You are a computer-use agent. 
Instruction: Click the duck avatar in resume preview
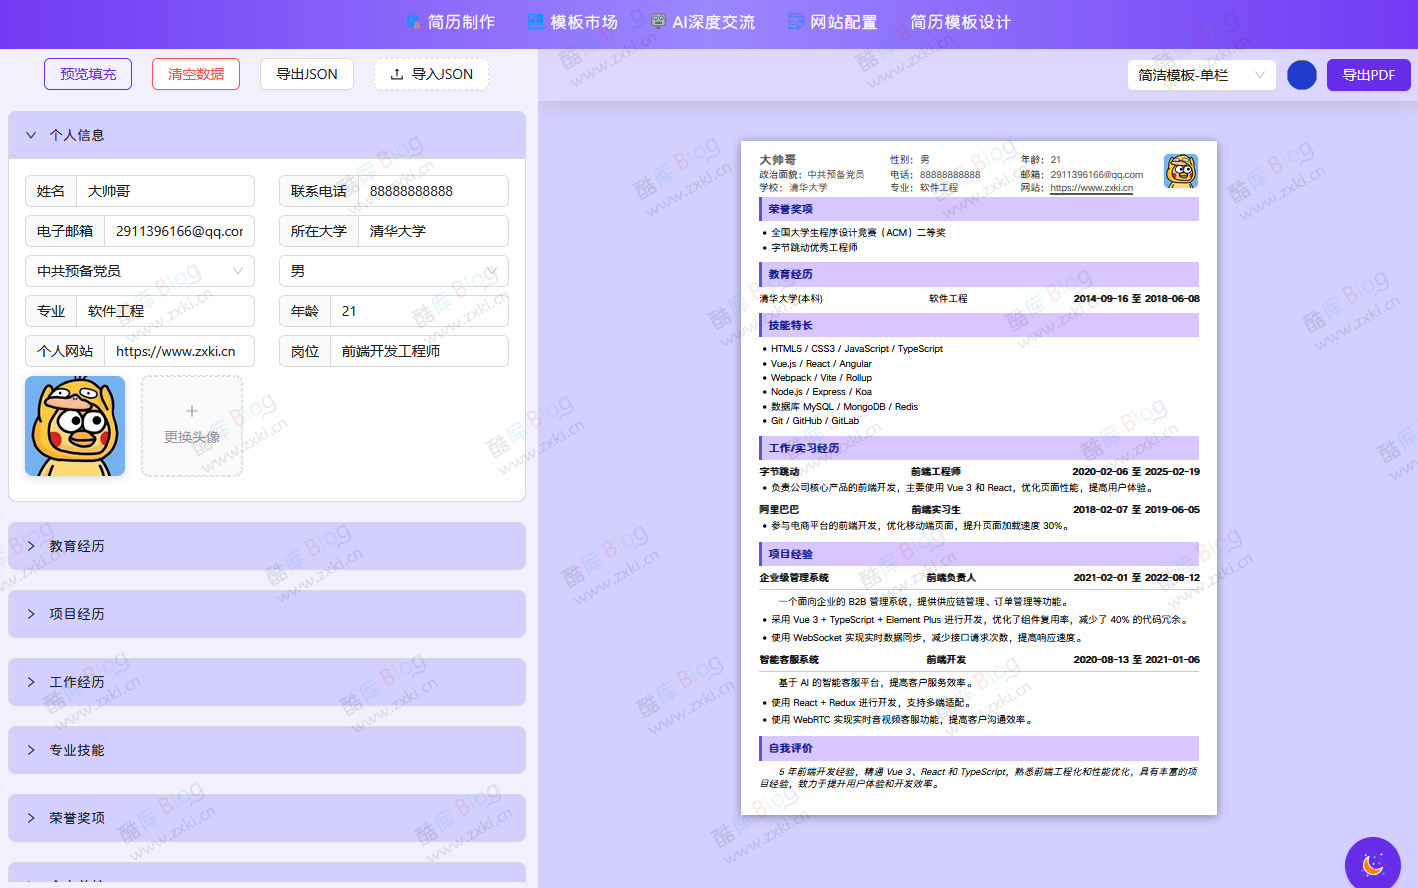point(1181,171)
